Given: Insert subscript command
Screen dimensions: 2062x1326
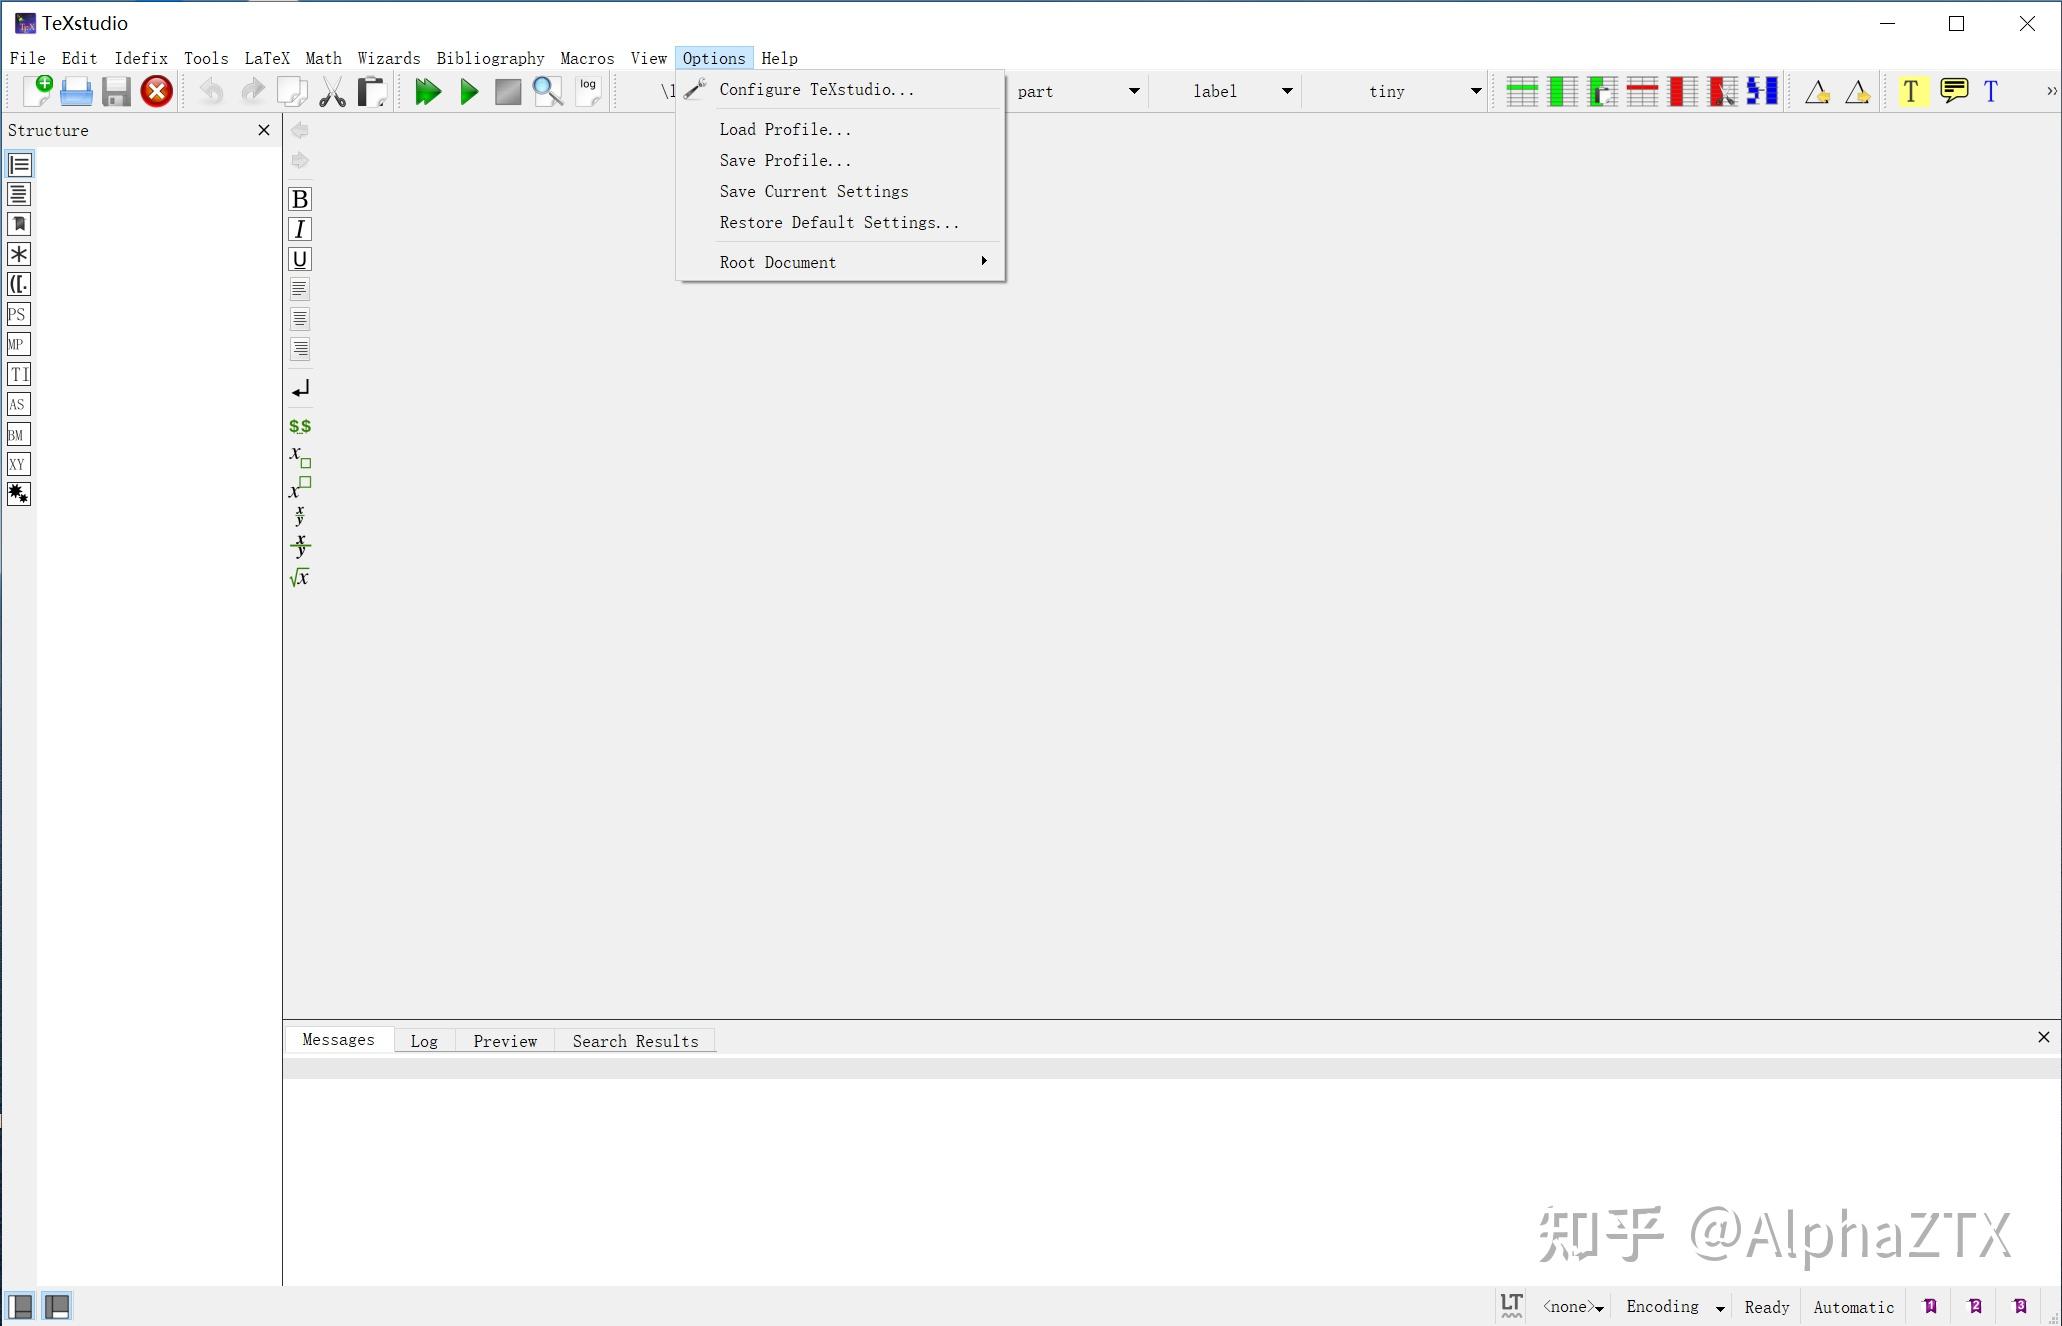Looking at the screenshot, I should (x=299, y=457).
